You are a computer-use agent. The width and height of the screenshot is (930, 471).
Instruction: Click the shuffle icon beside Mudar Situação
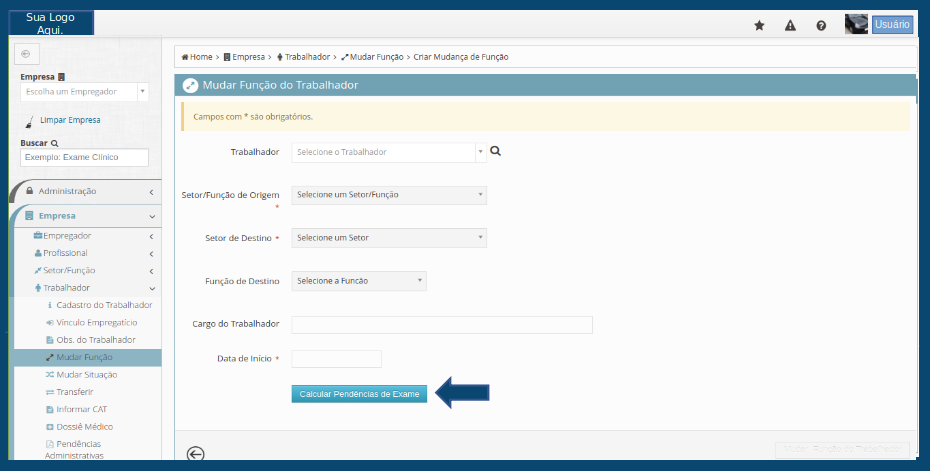pos(50,375)
